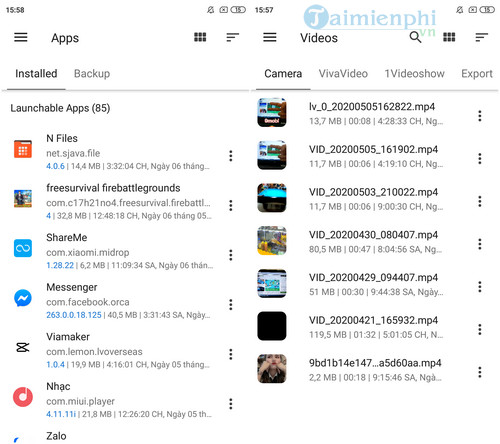Tap the ShareMe app title
Image resolution: width=500 pixels, height=444 pixels.
click(66, 238)
